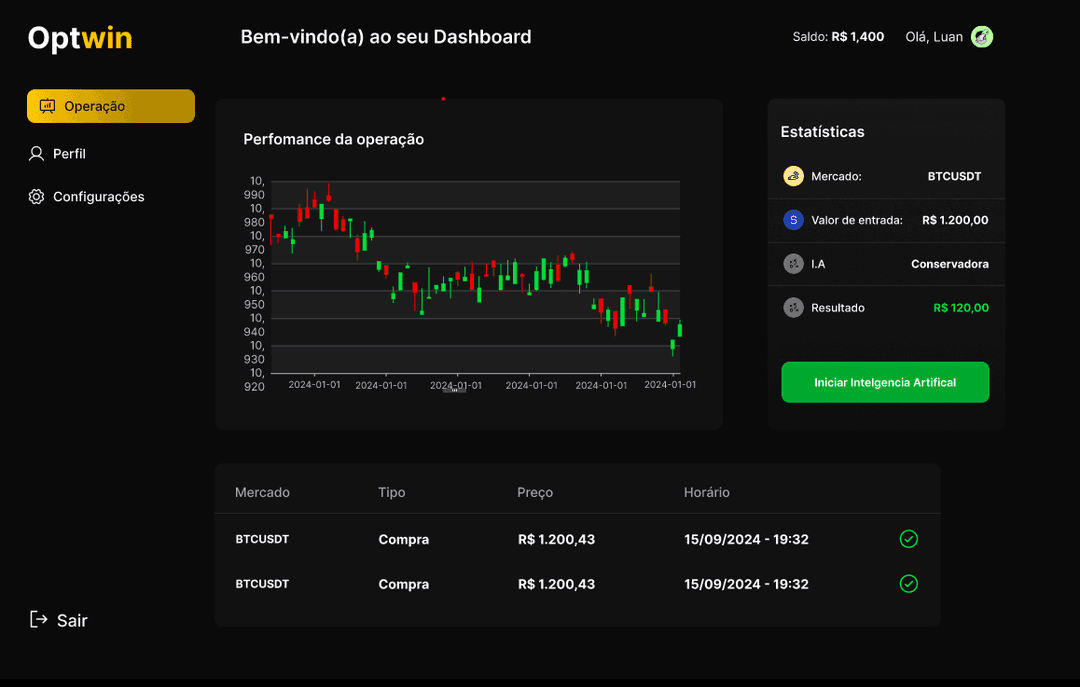This screenshot has width=1080, height=687.
Task: Click the Mercado coin icon in Estatísticas
Action: (793, 177)
